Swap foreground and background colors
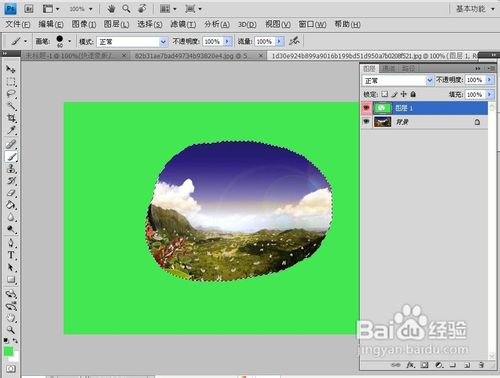Image resolution: width=500 pixels, height=378 pixels. (x=15, y=341)
